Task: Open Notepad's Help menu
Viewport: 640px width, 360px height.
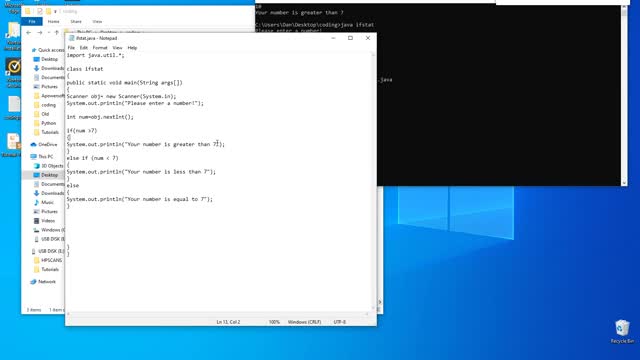Action: click(132, 48)
